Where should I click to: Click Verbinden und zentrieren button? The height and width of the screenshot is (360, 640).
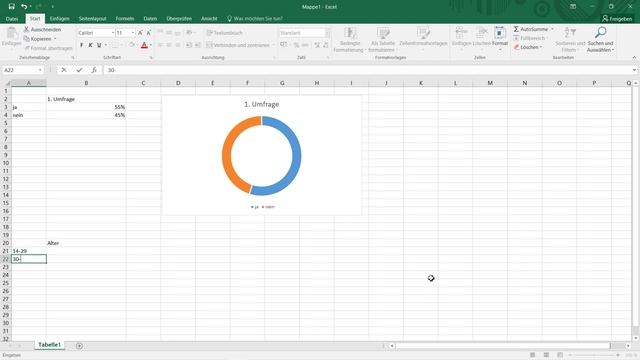point(238,45)
